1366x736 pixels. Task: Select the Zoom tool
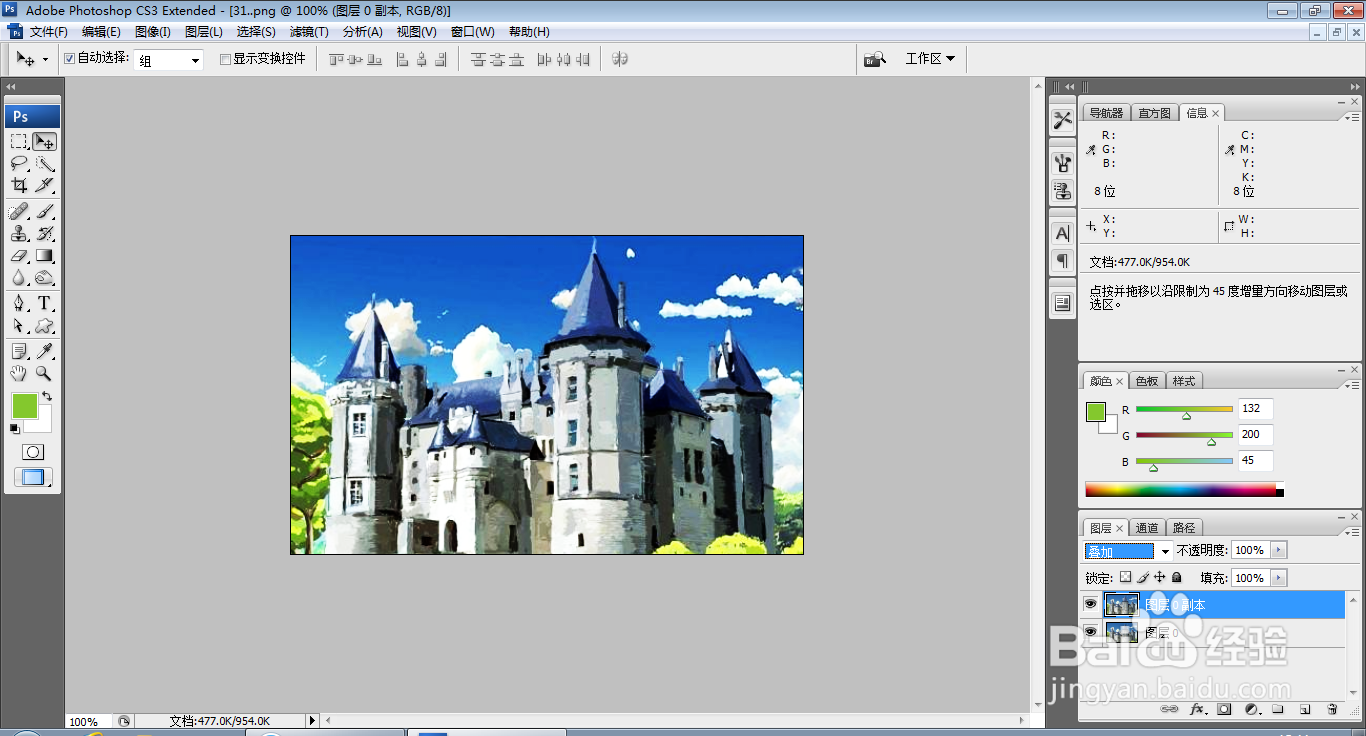pyautogui.click(x=44, y=373)
